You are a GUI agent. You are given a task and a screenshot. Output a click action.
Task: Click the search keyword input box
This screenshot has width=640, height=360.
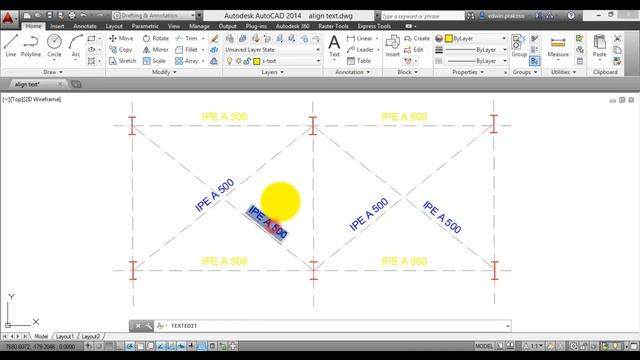coord(422,16)
